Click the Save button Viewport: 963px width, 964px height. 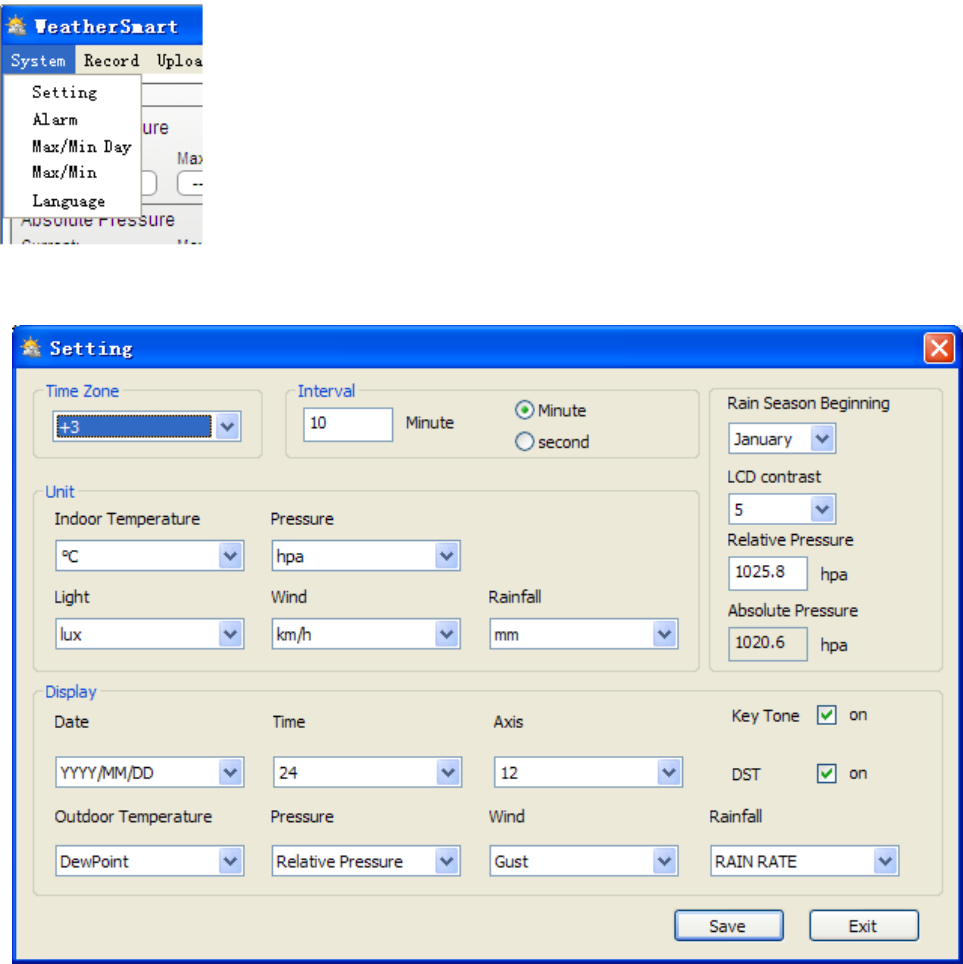point(729,925)
